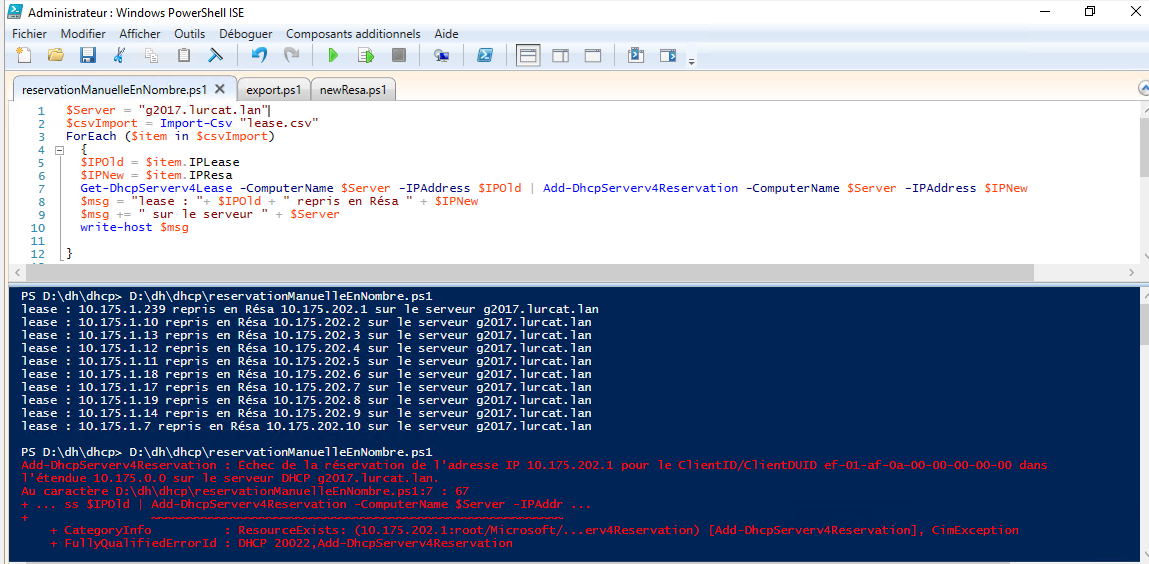Click the Open script folder icon
1149x564 pixels.
tap(56, 56)
